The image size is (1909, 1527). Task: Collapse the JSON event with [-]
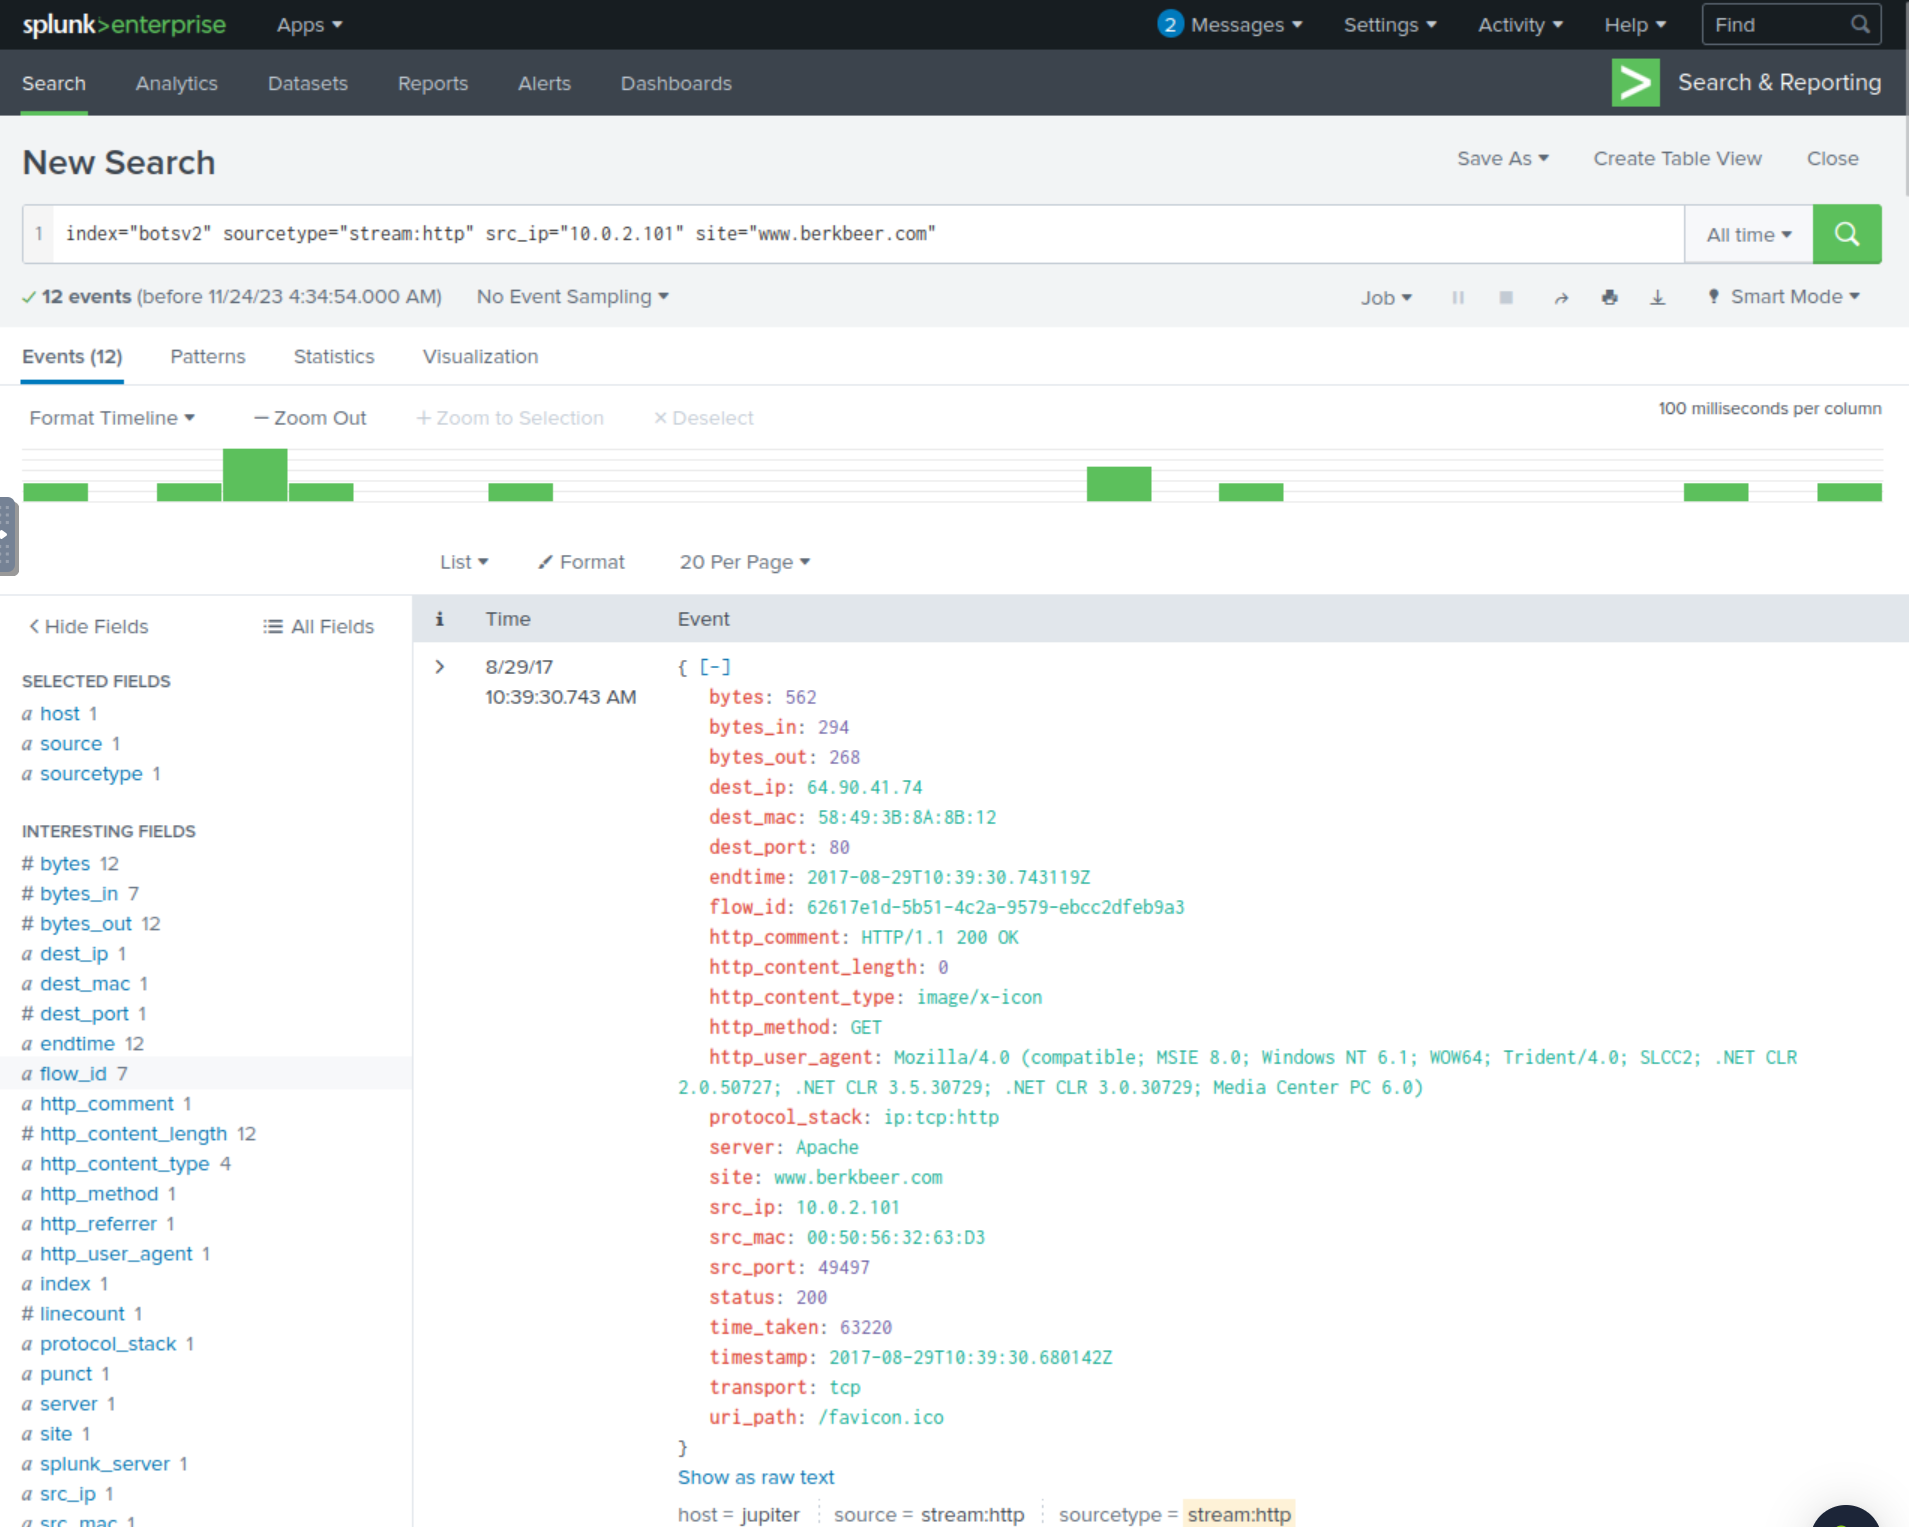click(715, 667)
